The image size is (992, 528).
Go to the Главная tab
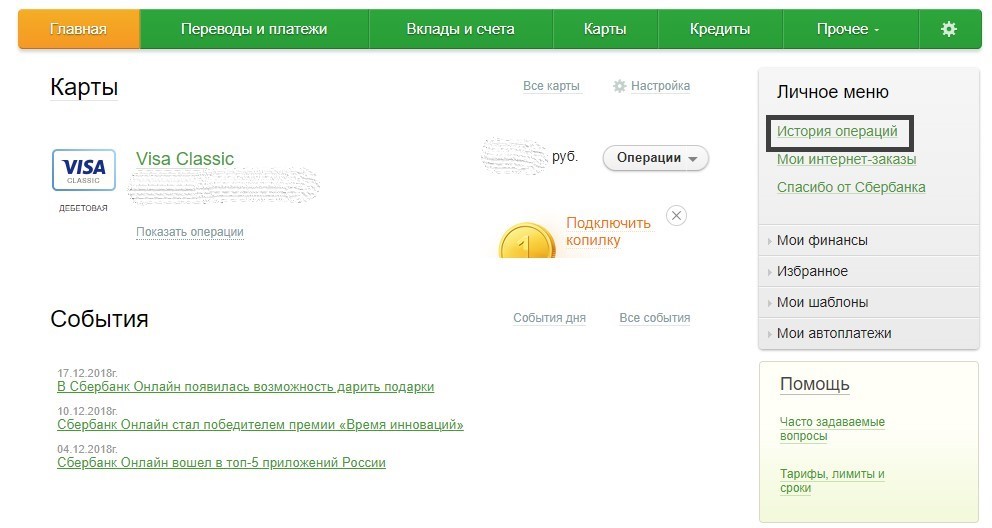[78, 29]
